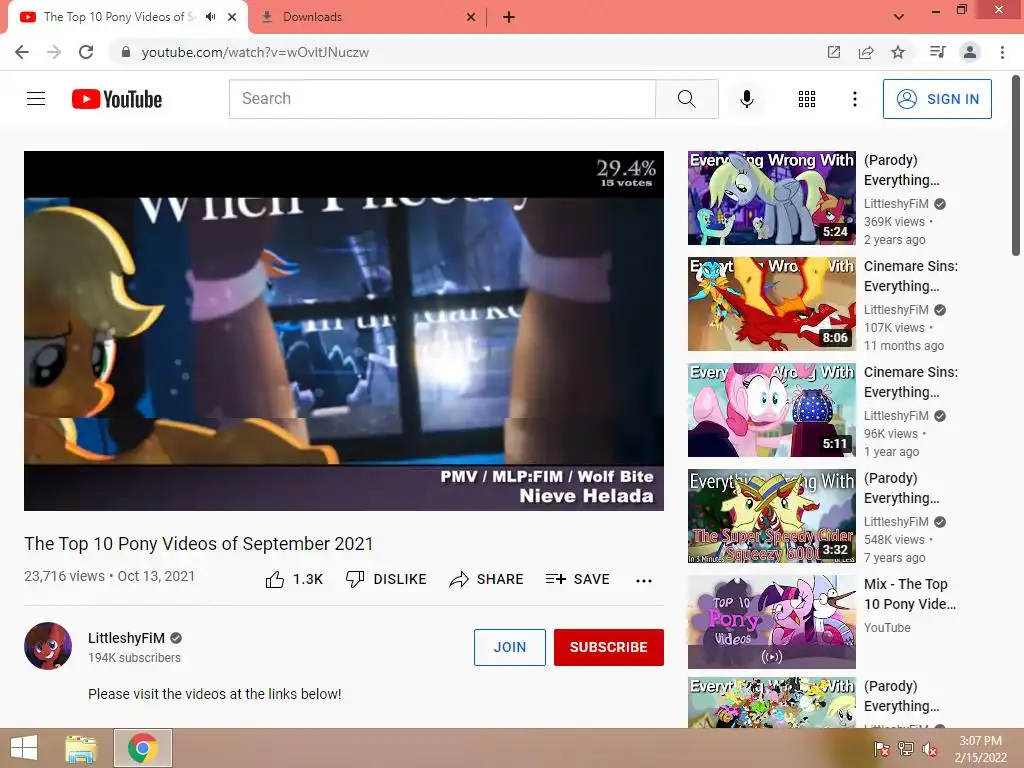Save the video to a playlist

pyautogui.click(x=577, y=579)
